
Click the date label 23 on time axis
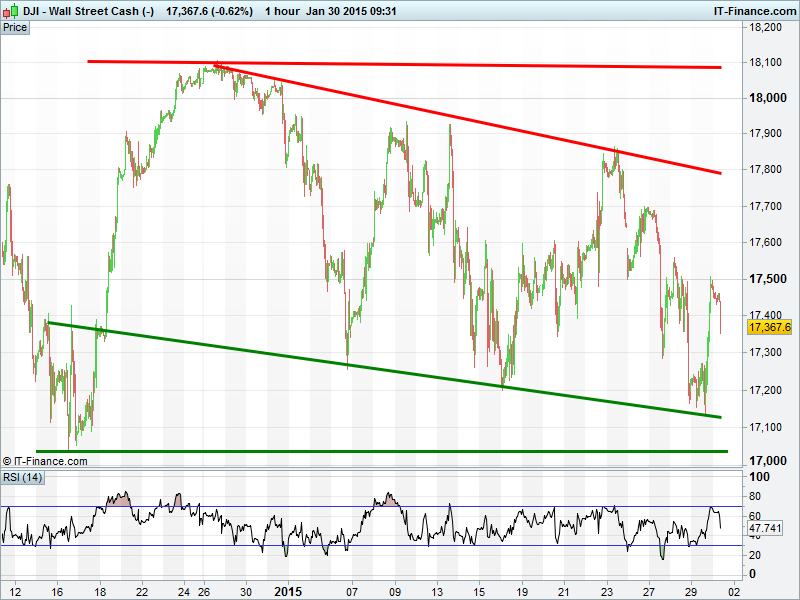pos(607,592)
